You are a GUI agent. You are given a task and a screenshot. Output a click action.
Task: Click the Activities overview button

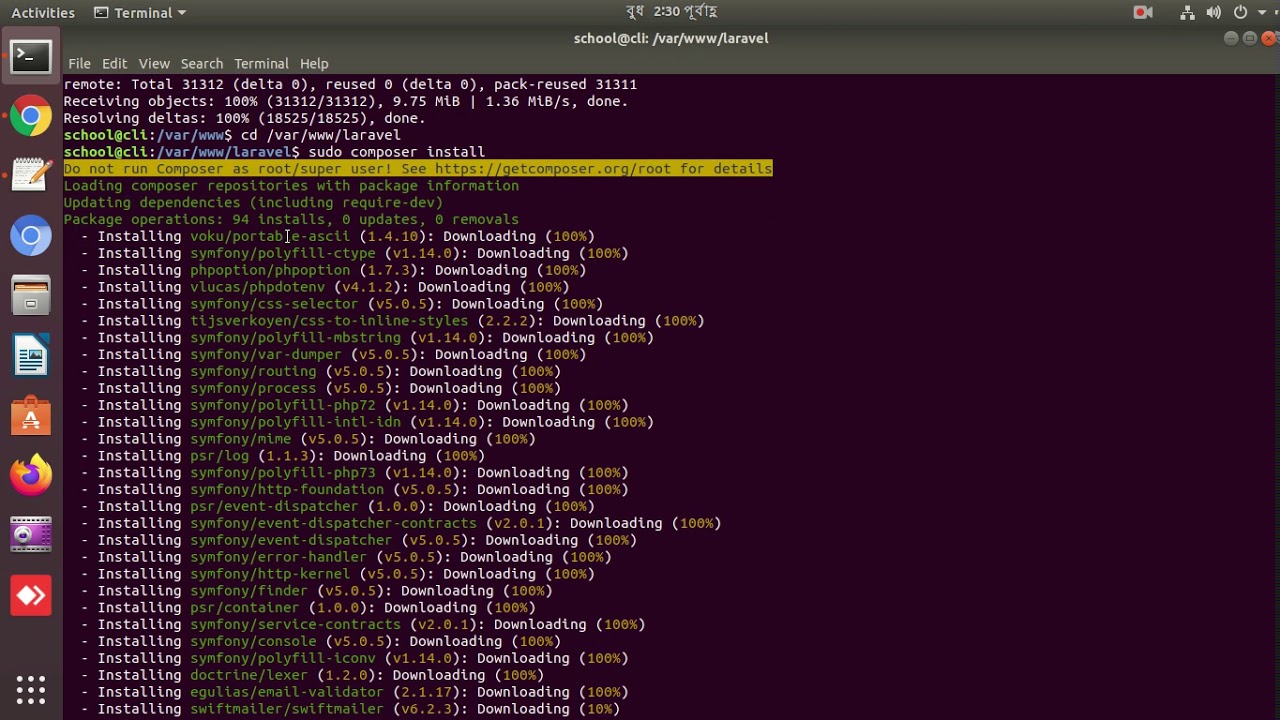click(43, 12)
